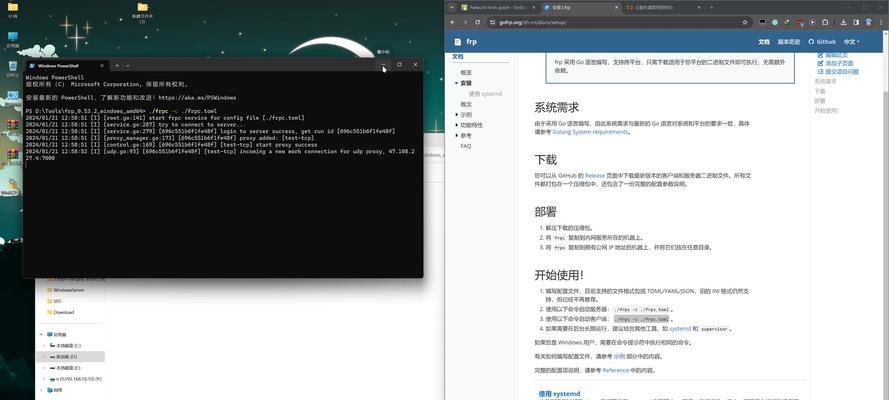The height and width of the screenshot is (400, 889).
Task: Click the gofrp.org address bar
Action: point(618,22)
